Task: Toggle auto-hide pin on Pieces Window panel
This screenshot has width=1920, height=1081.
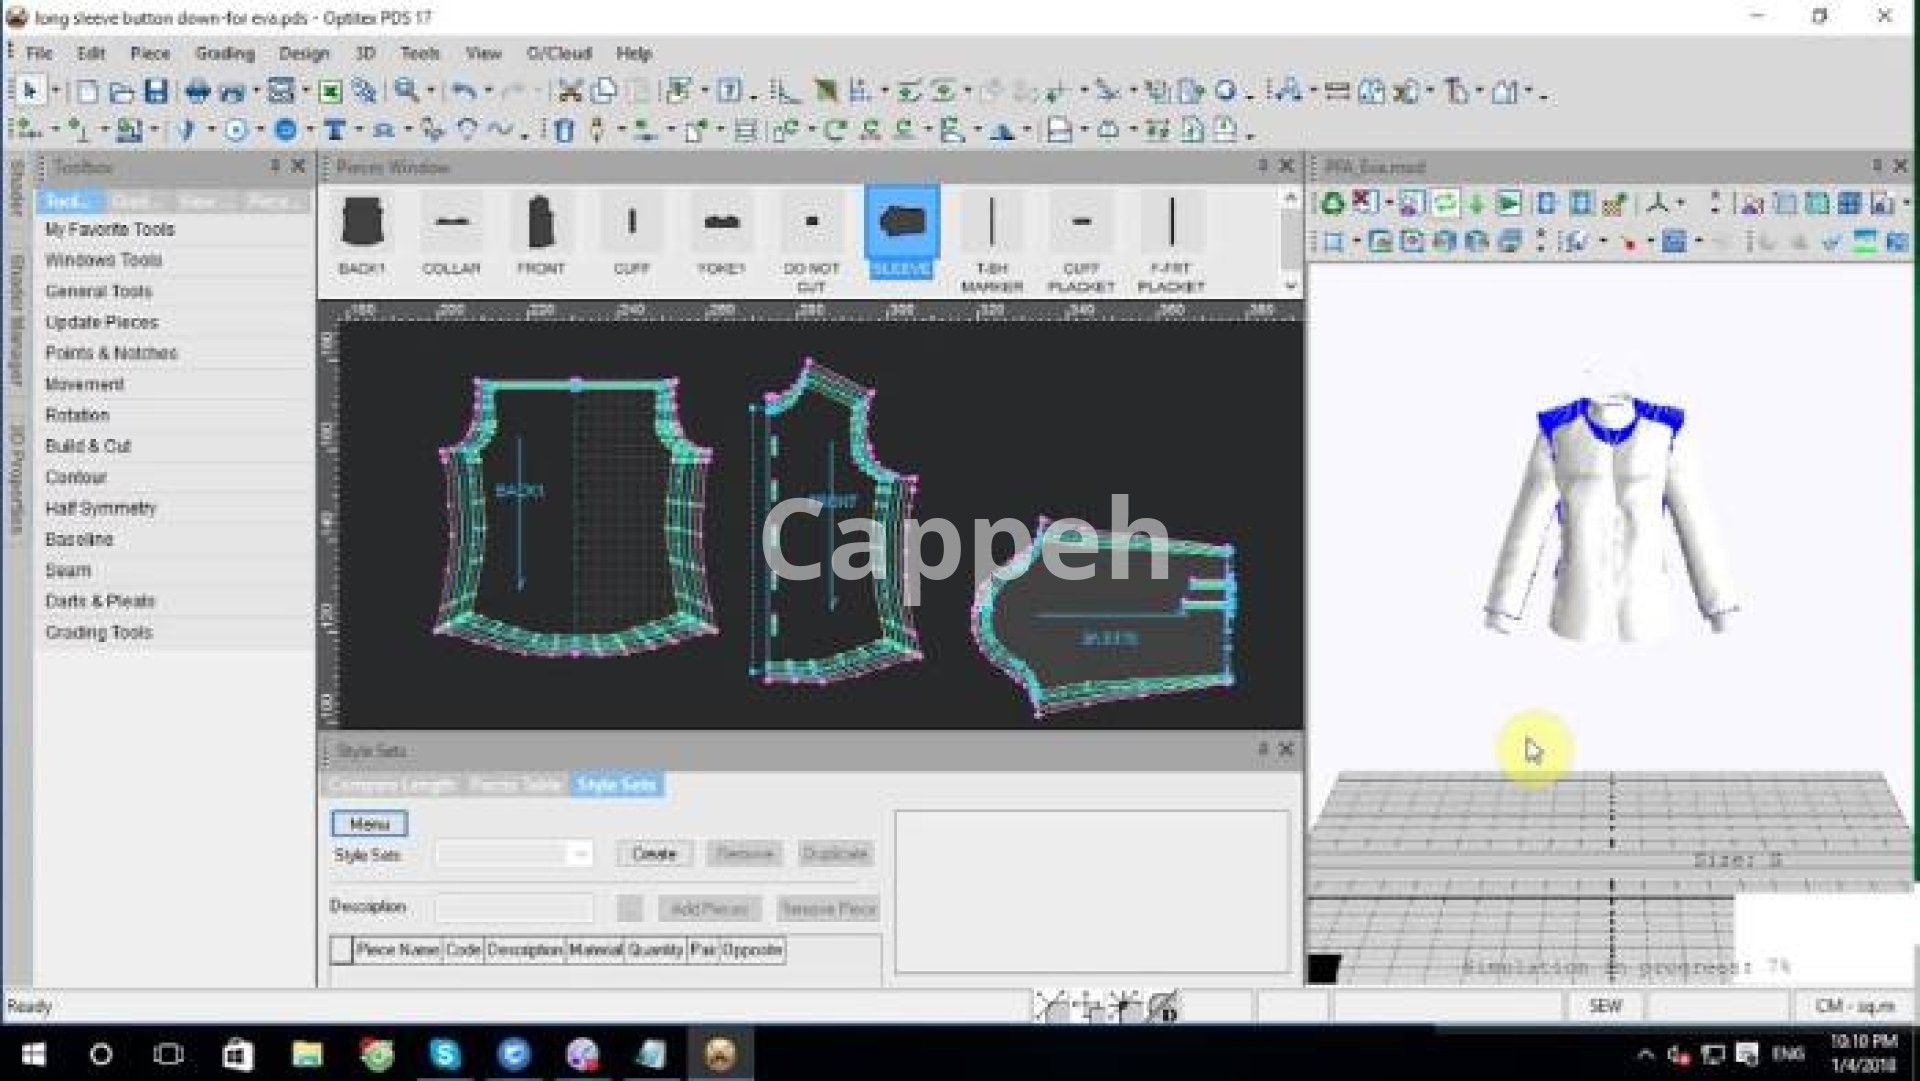Action: tap(1263, 166)
